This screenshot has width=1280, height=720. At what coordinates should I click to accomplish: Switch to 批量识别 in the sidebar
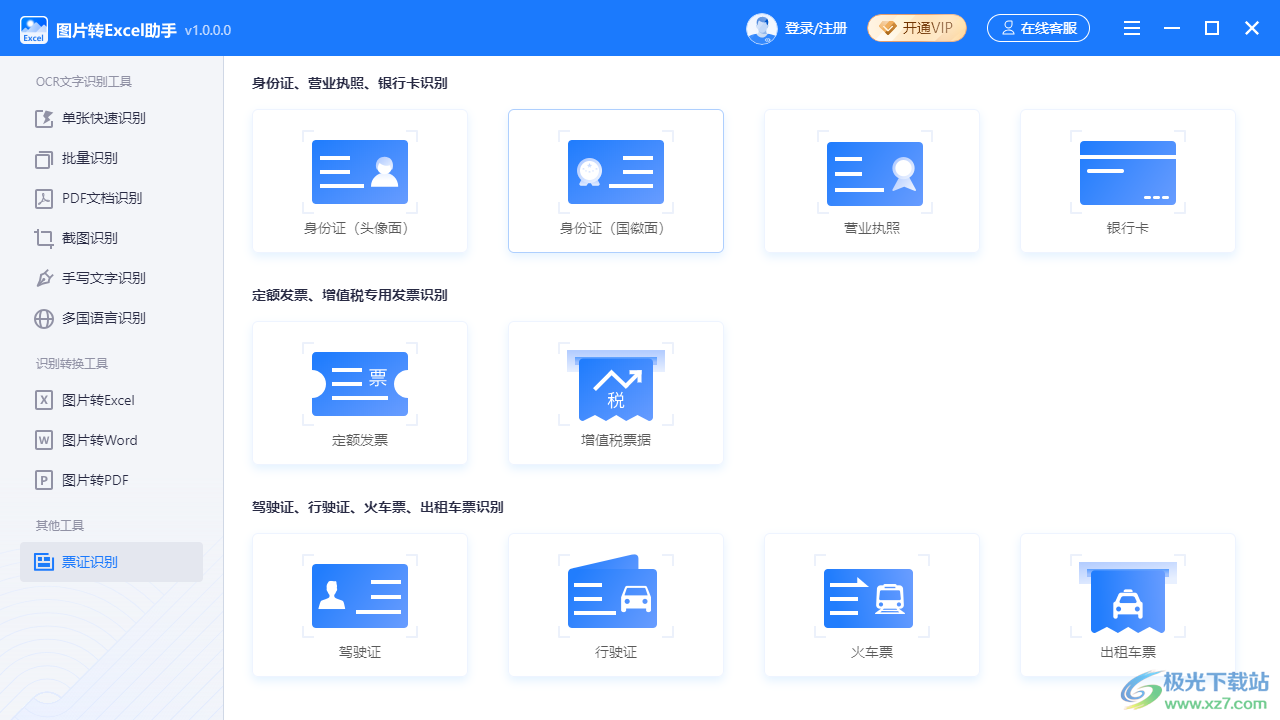[111, 158]
